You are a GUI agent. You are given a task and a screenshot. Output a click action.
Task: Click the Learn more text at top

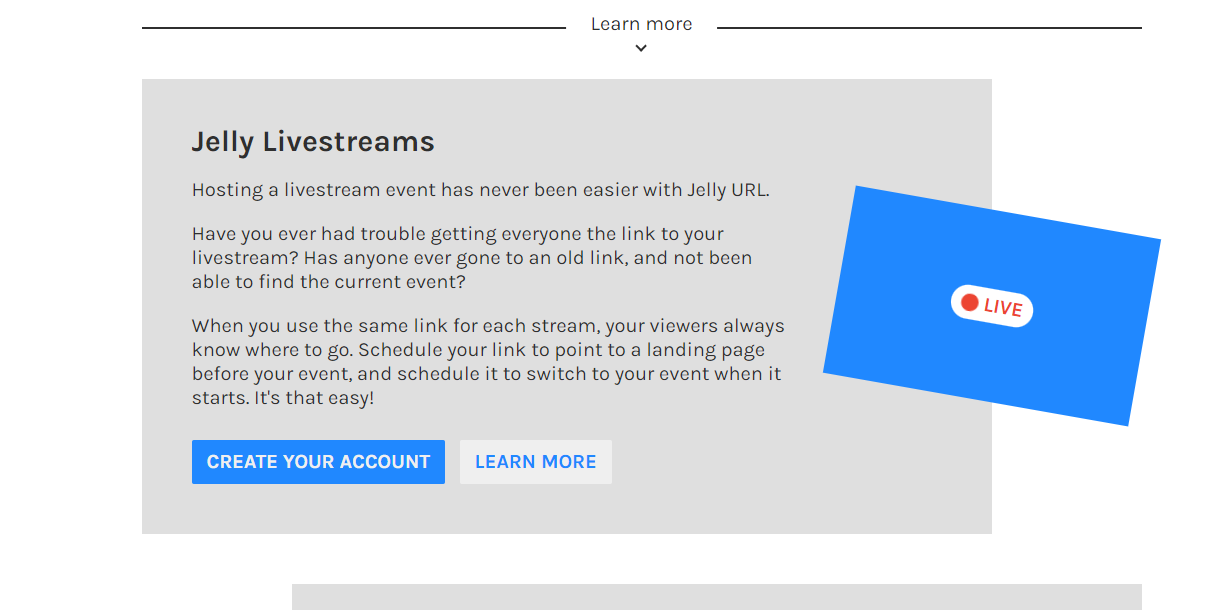(x=641, y=24)
